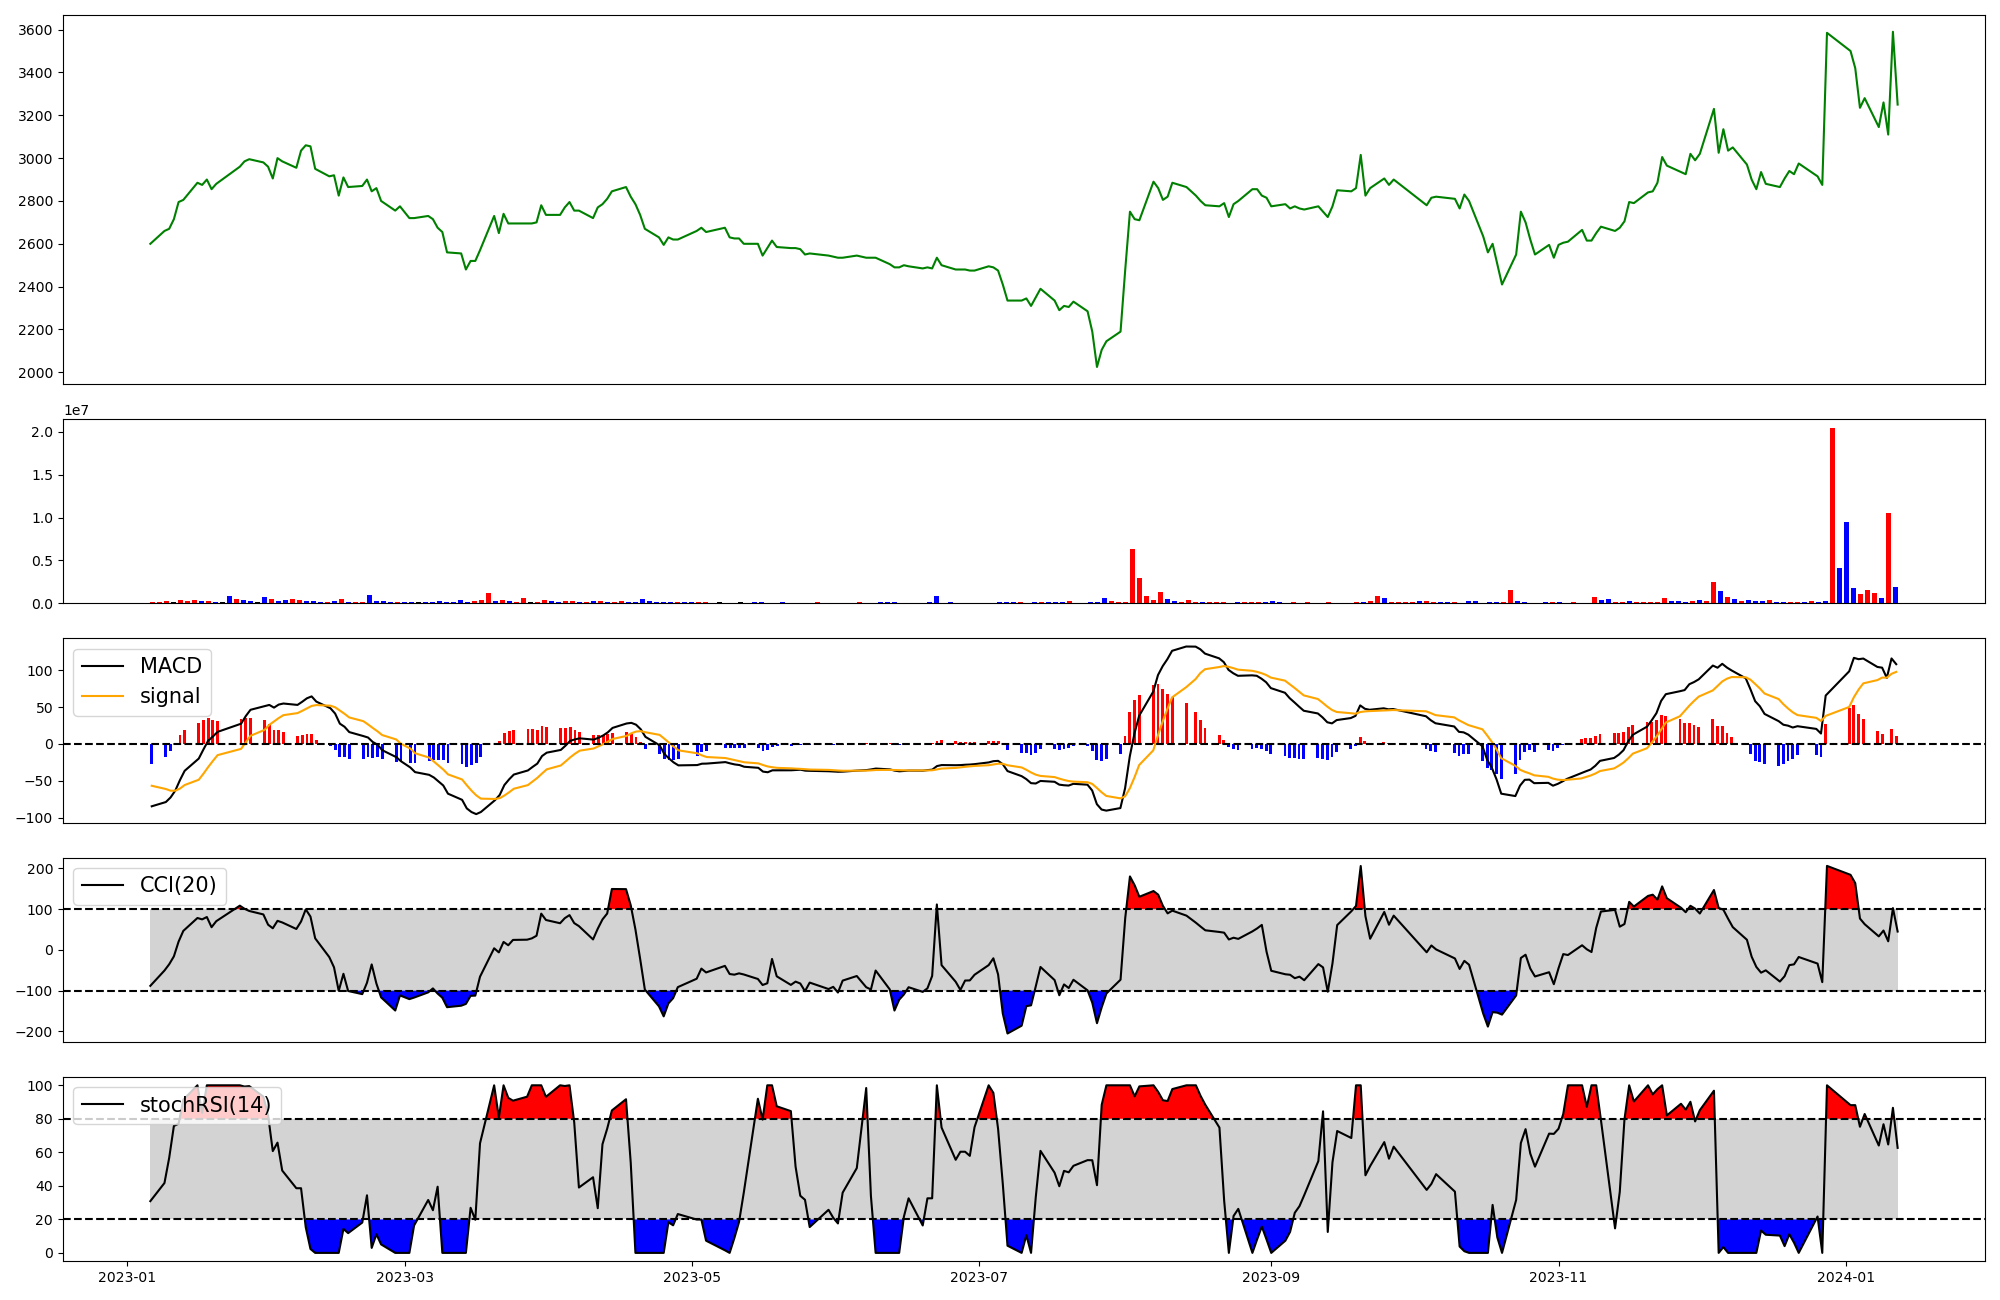Click the 2023-03 x-axis date label
Screen dimensions: 2000x1300
click(406, 1277)
